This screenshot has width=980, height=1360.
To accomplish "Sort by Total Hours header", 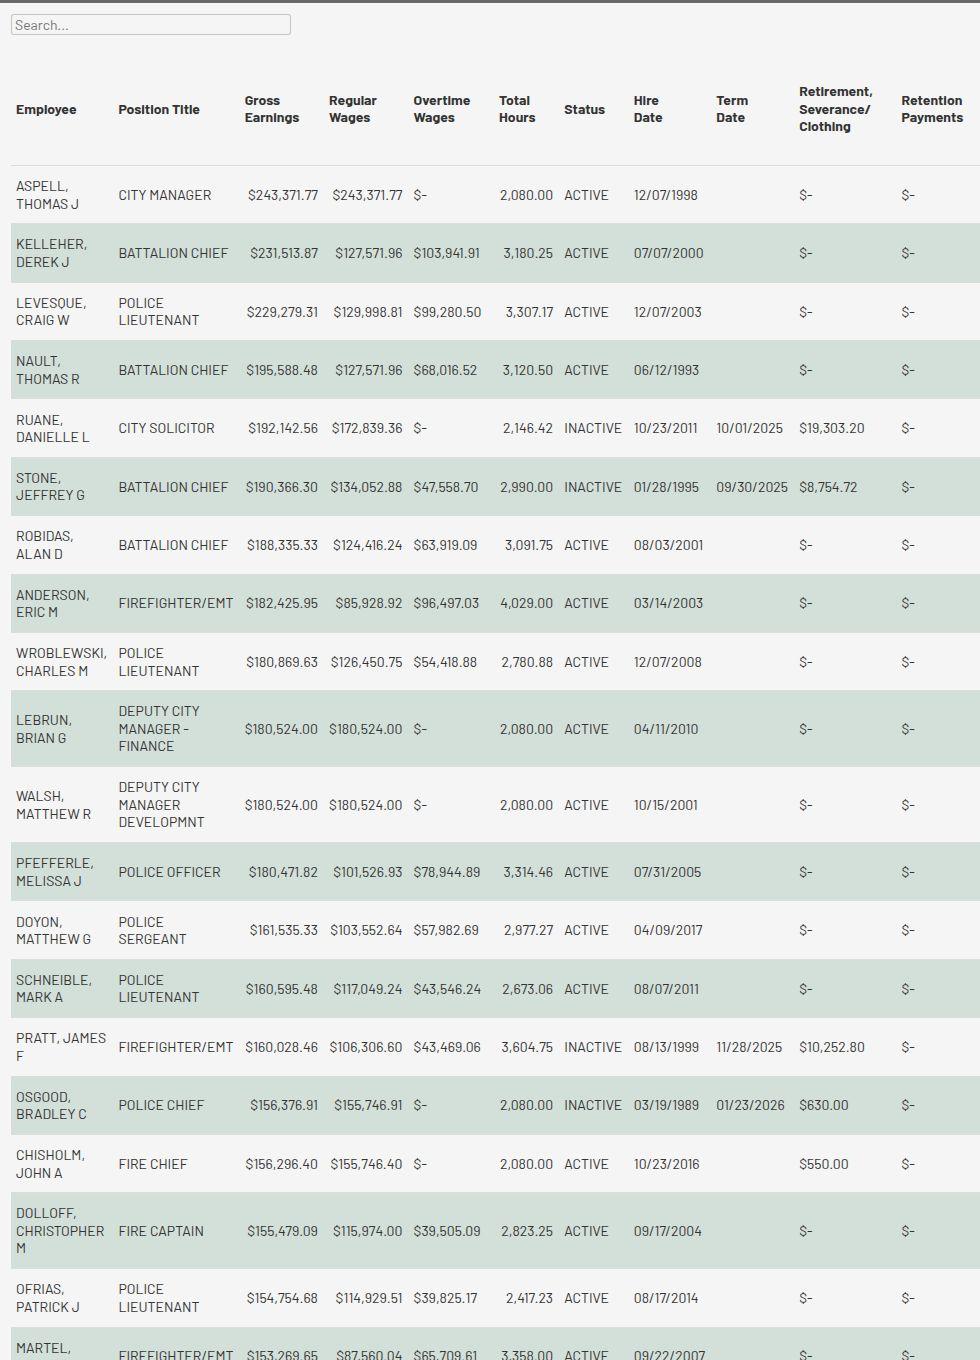I will [x=516, y=109].
